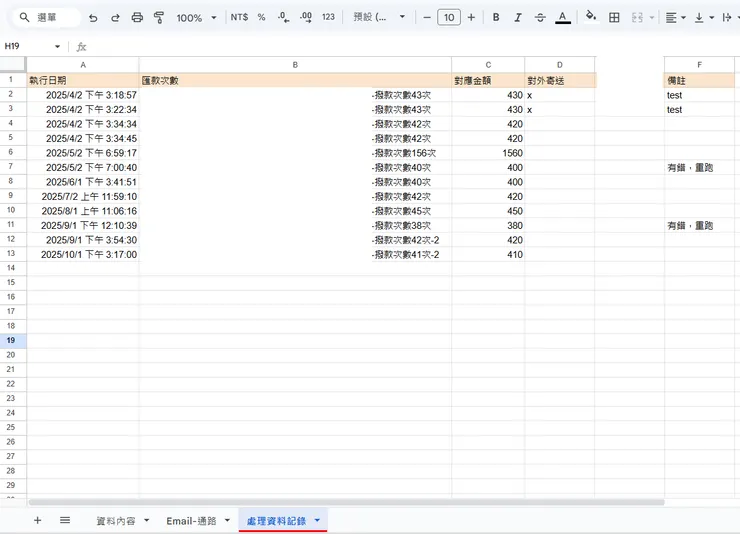Click the x cell in row 2 column D
The height and width of the screenshot is (534, 740).
pos(560,95)
